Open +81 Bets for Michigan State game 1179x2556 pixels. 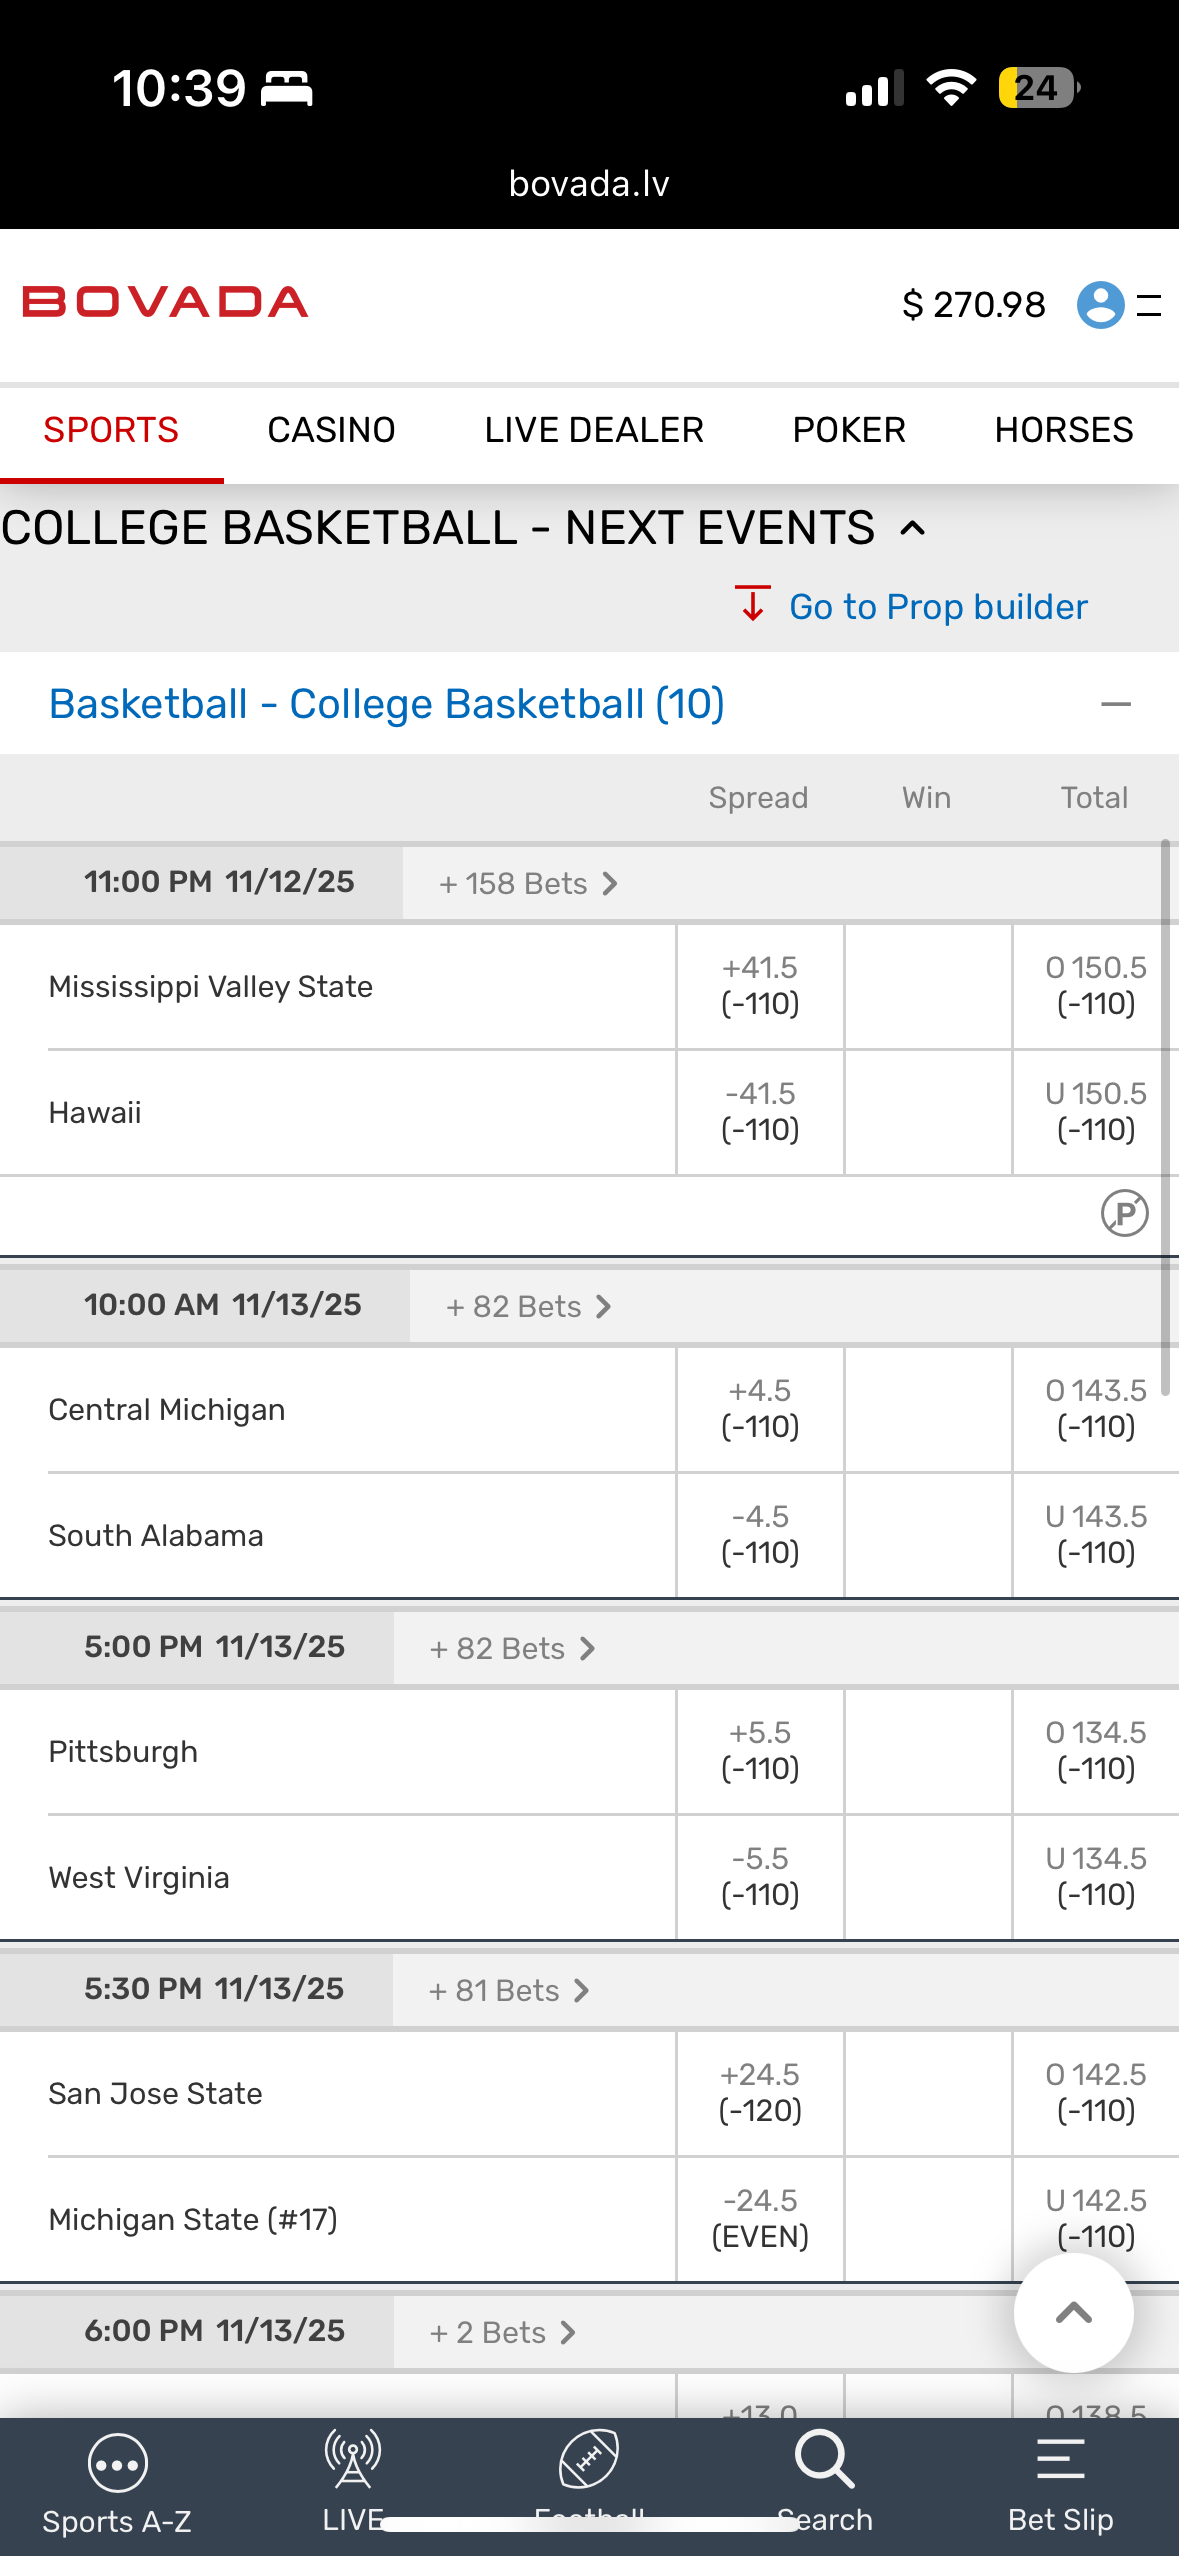[509, 1991]
